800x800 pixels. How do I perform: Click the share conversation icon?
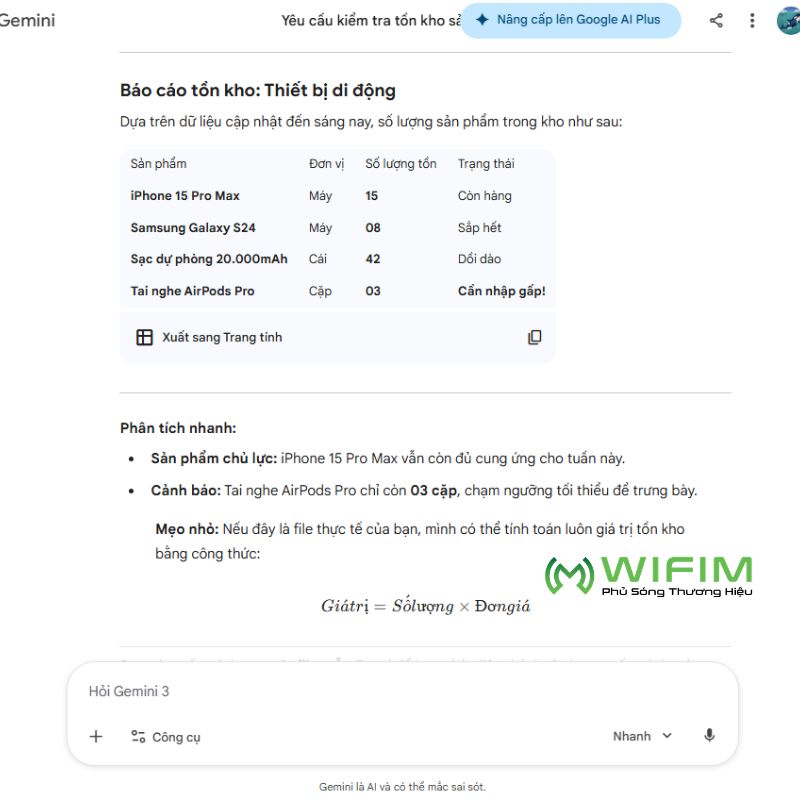pyautogui.click(x=716, y=20)
